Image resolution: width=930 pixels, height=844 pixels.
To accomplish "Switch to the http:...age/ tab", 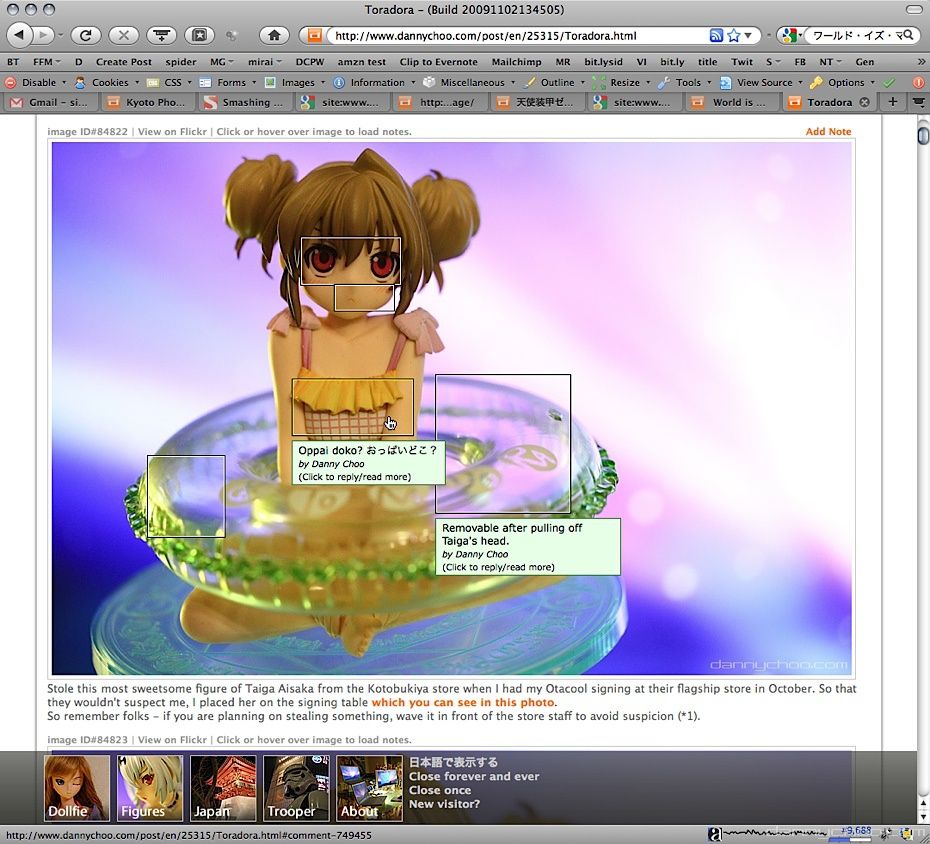I will pos(438,102).
